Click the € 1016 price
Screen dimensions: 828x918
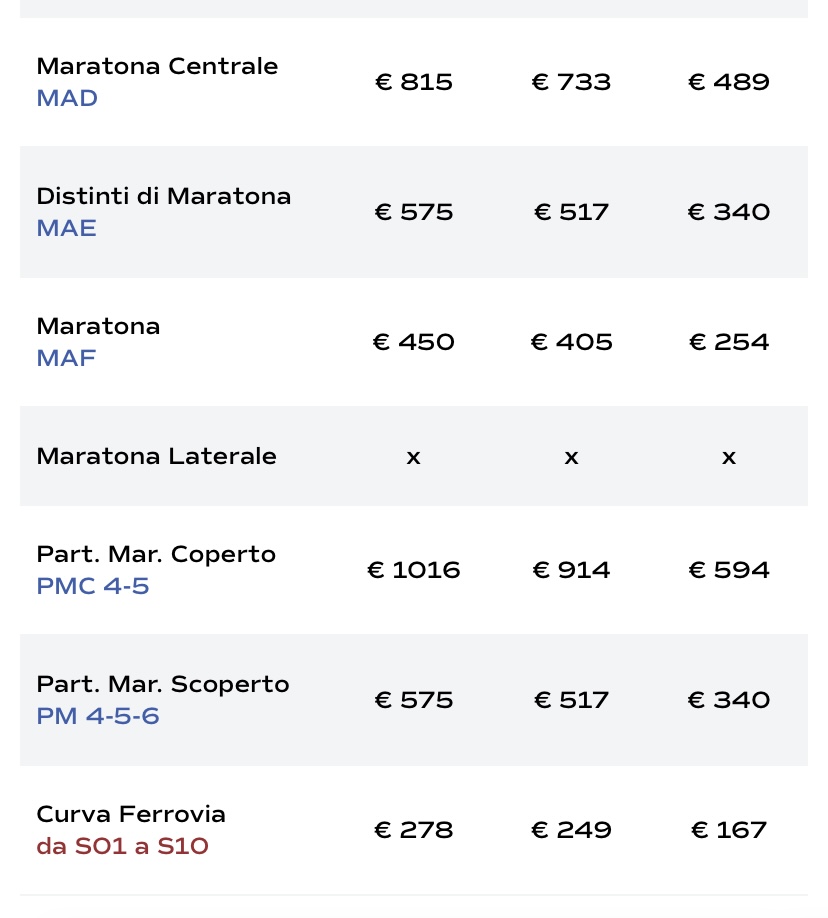[414, 570]
